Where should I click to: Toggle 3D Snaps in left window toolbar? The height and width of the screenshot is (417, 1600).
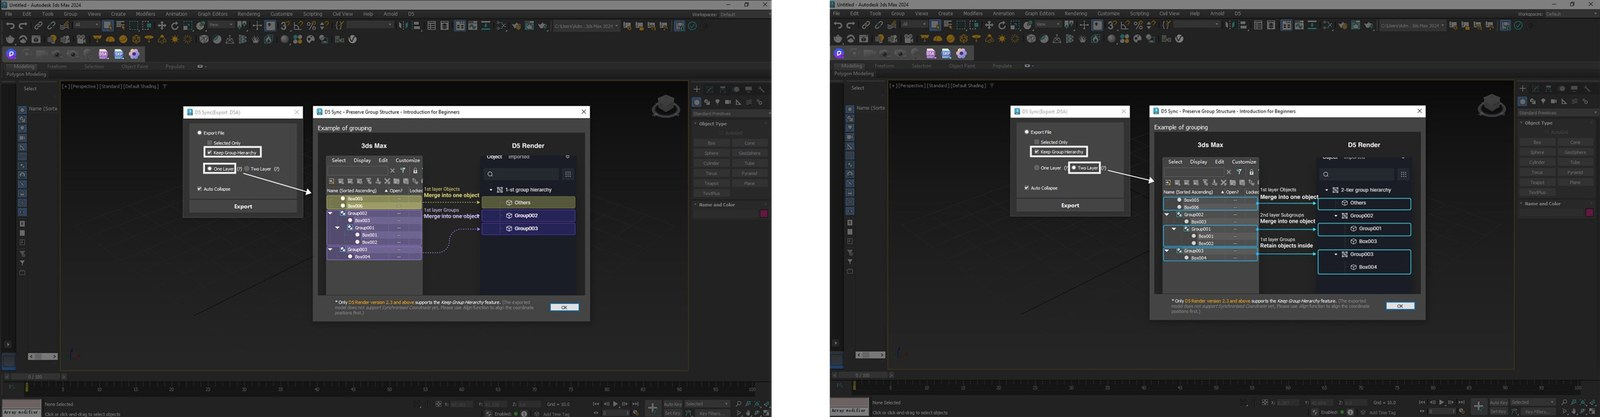tap(286, 25)
